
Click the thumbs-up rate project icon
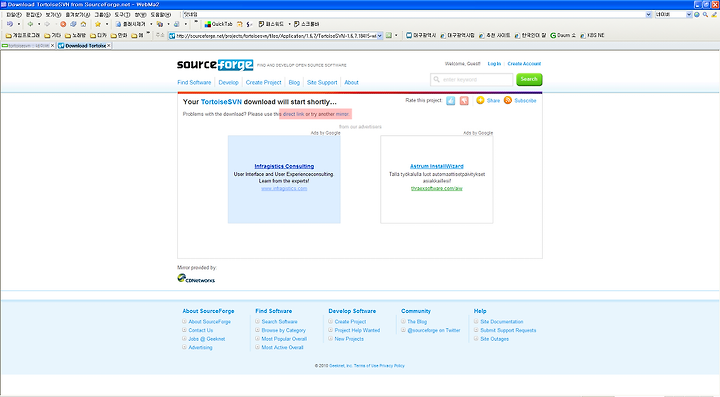click(450, 101)
